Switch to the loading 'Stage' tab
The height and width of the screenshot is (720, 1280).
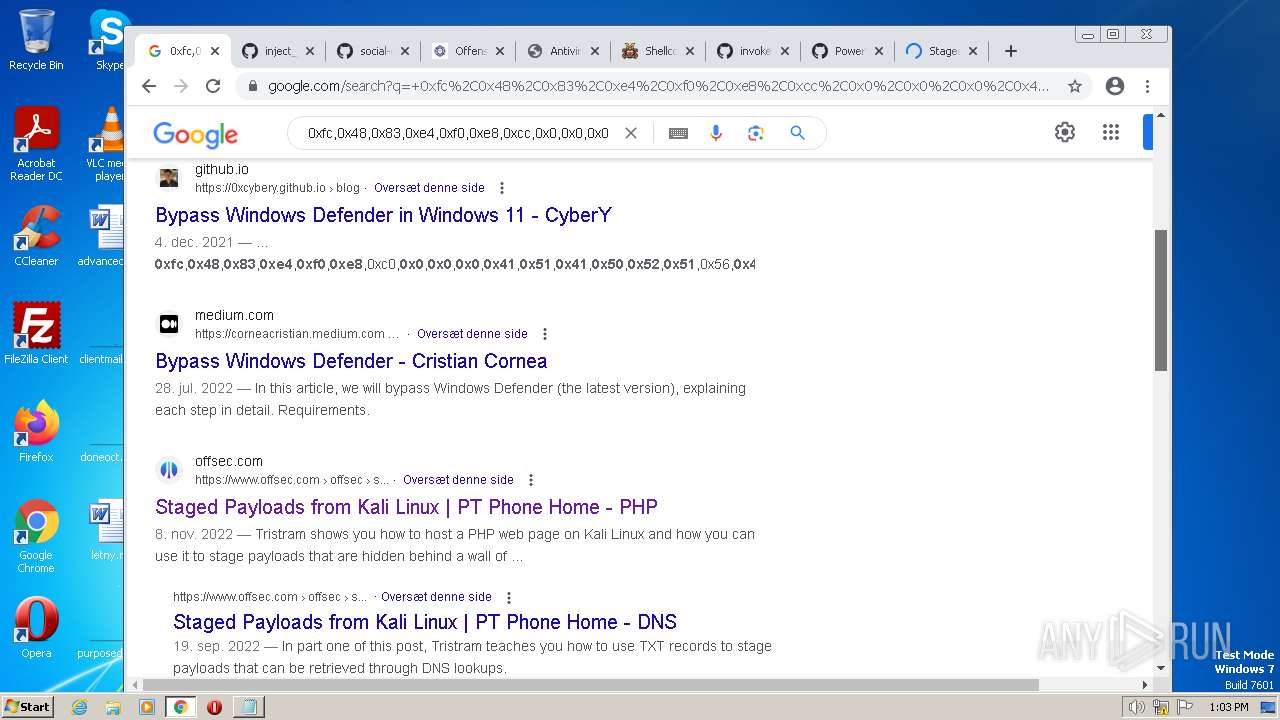click(943, 51)
